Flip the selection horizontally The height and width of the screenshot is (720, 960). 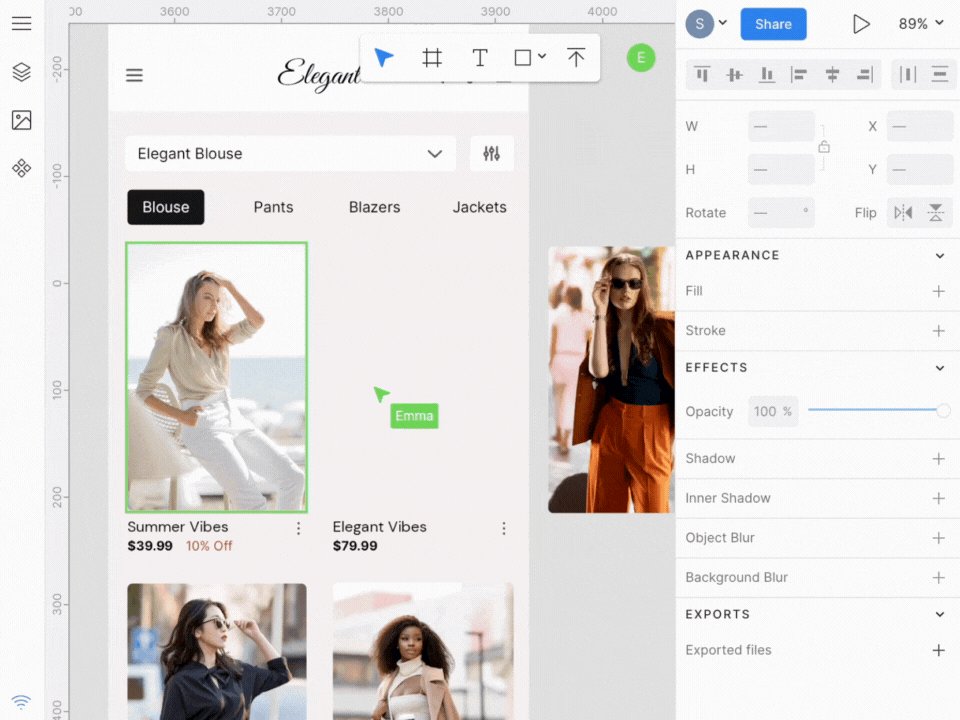click(x=903, y=213)
